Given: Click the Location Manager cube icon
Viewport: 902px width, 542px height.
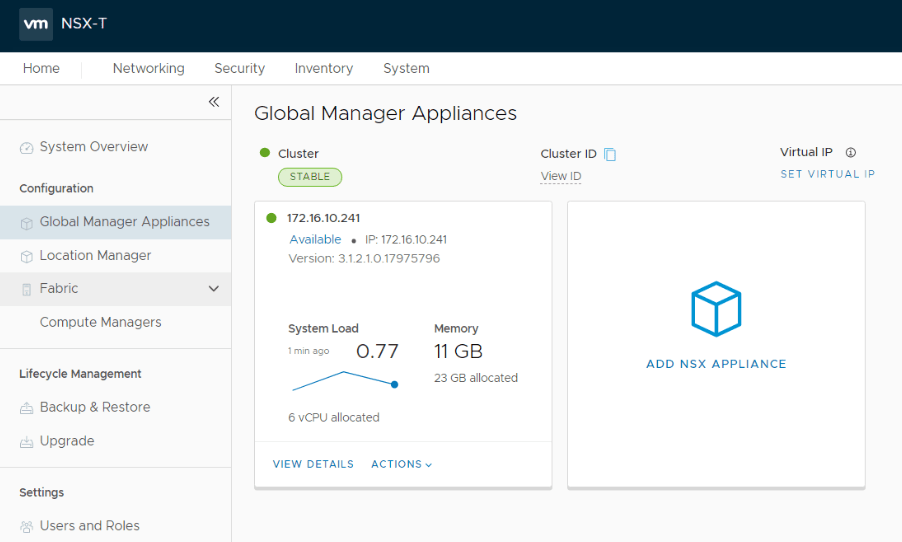Looking at the screenshot, I should coord(26,257).
